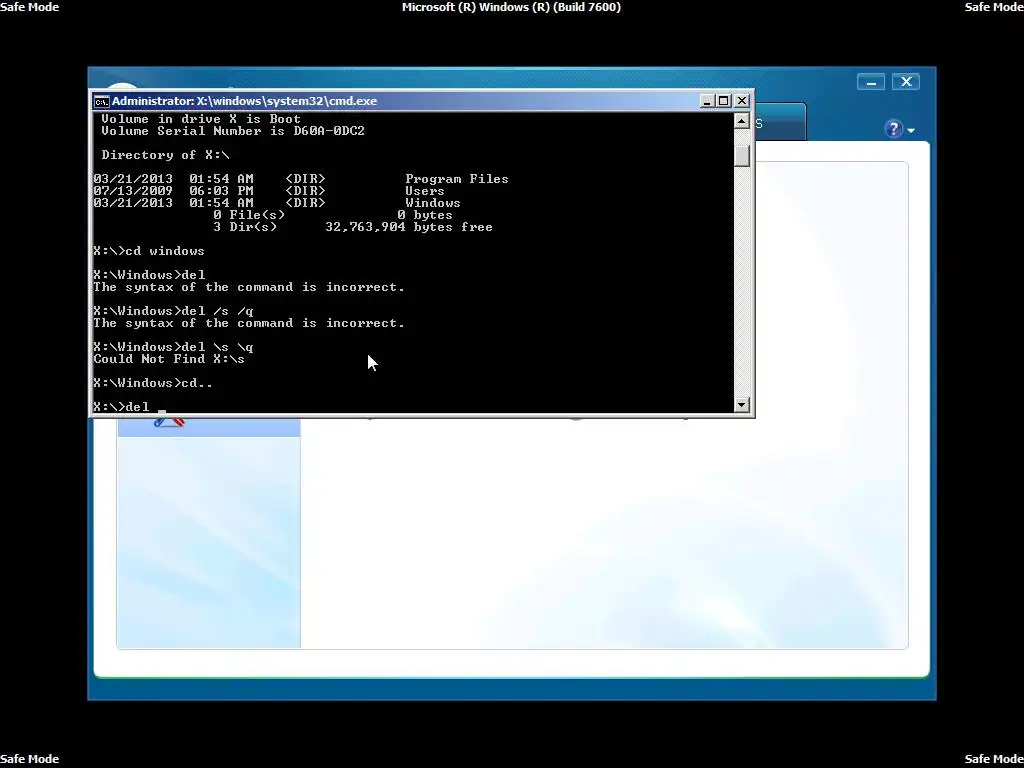
Task: Minimize the Command Prompt window
Action: coord(707,101)
